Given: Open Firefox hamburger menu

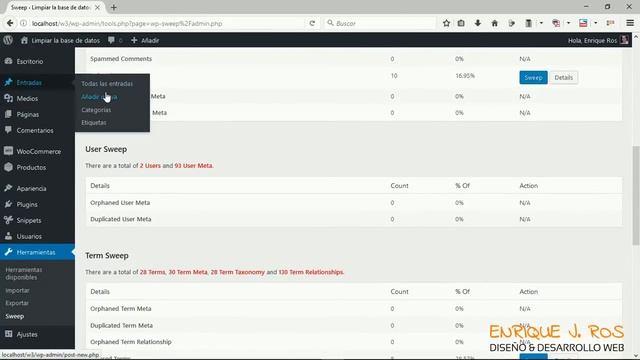Looking at the screenshot, I should pos(630,23).
